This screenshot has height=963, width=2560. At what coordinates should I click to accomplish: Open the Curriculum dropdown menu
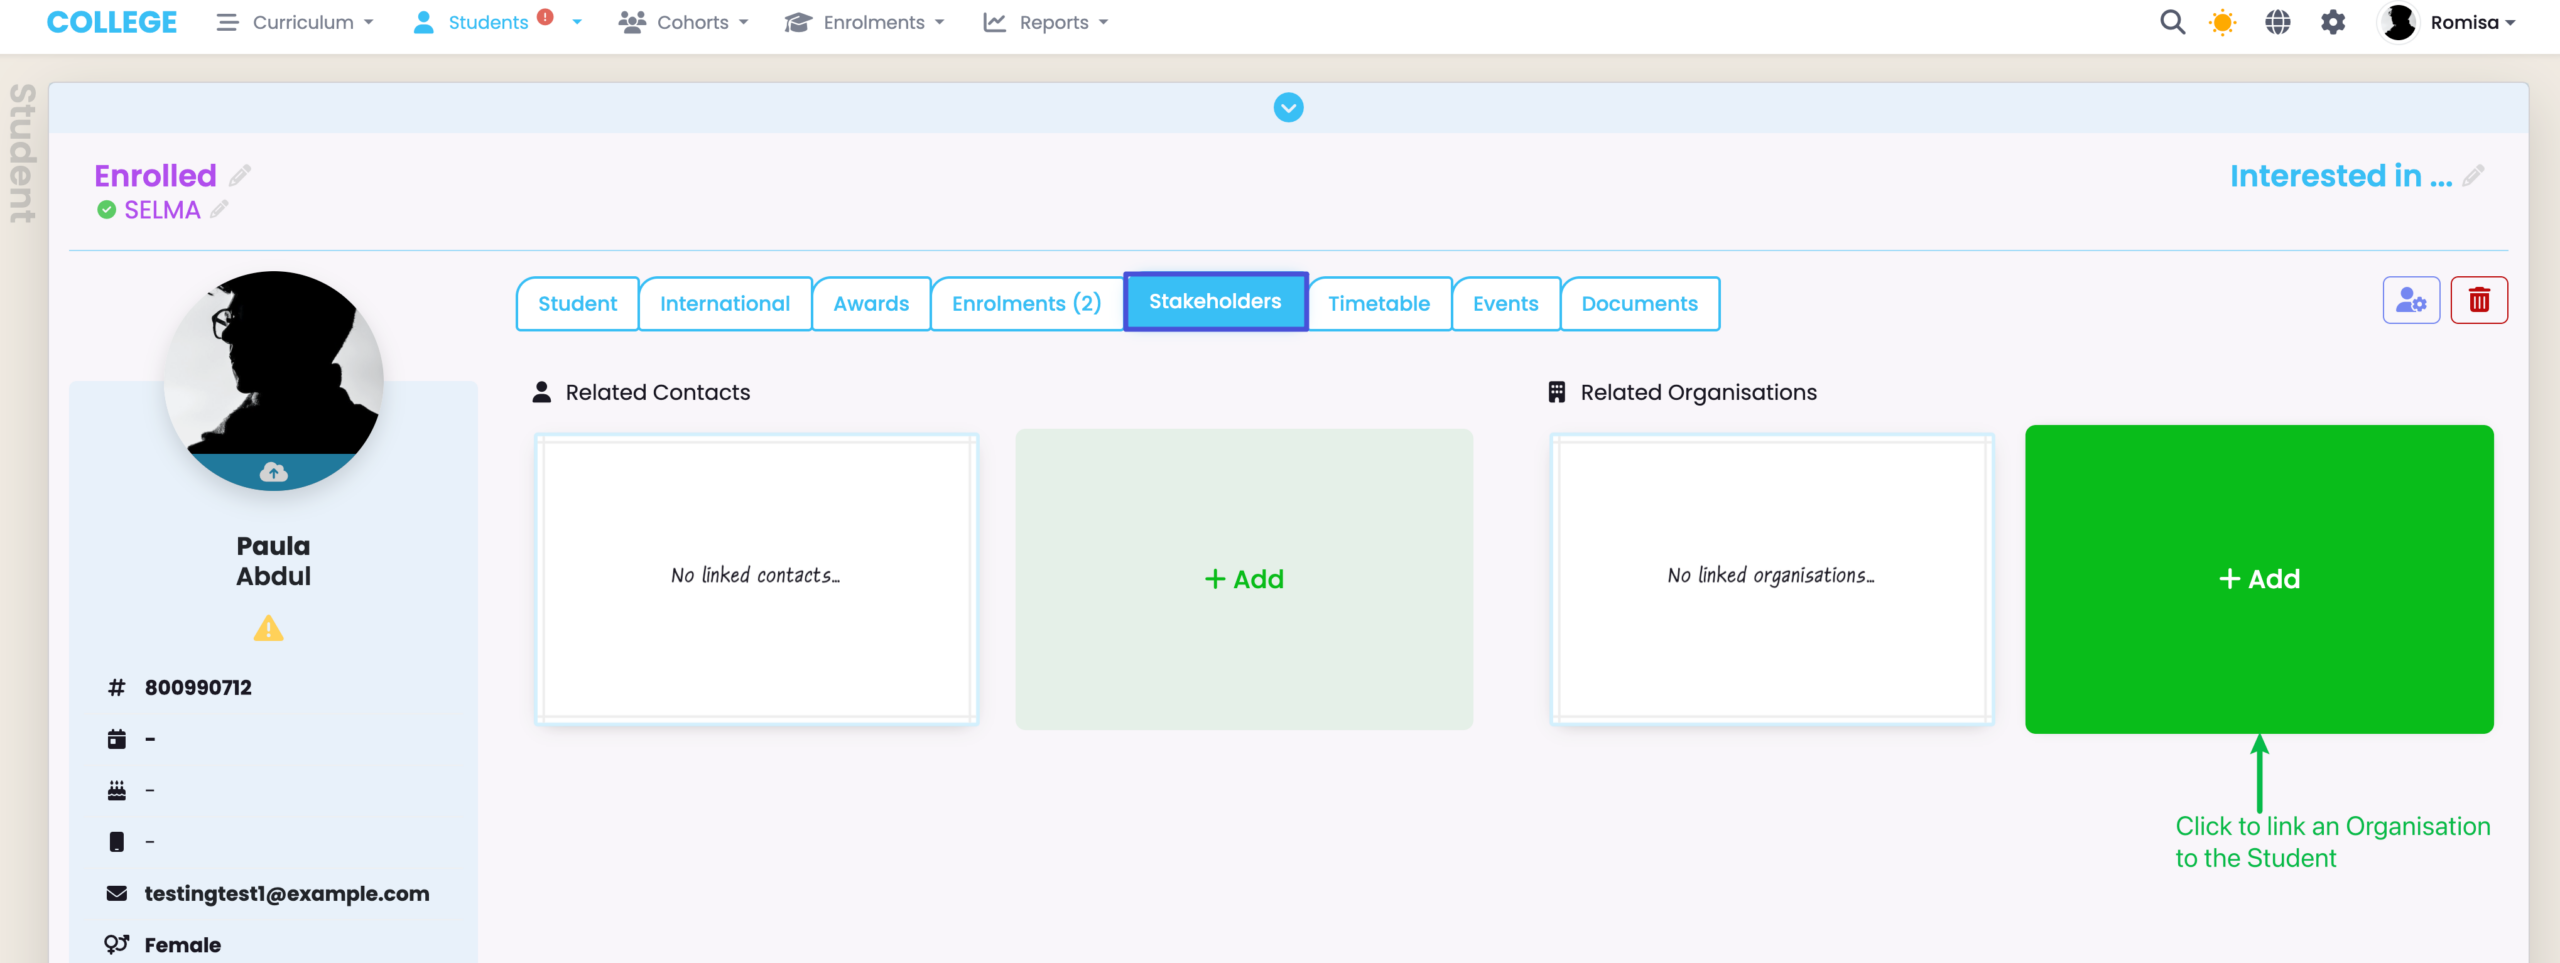(x=296, y=22)
